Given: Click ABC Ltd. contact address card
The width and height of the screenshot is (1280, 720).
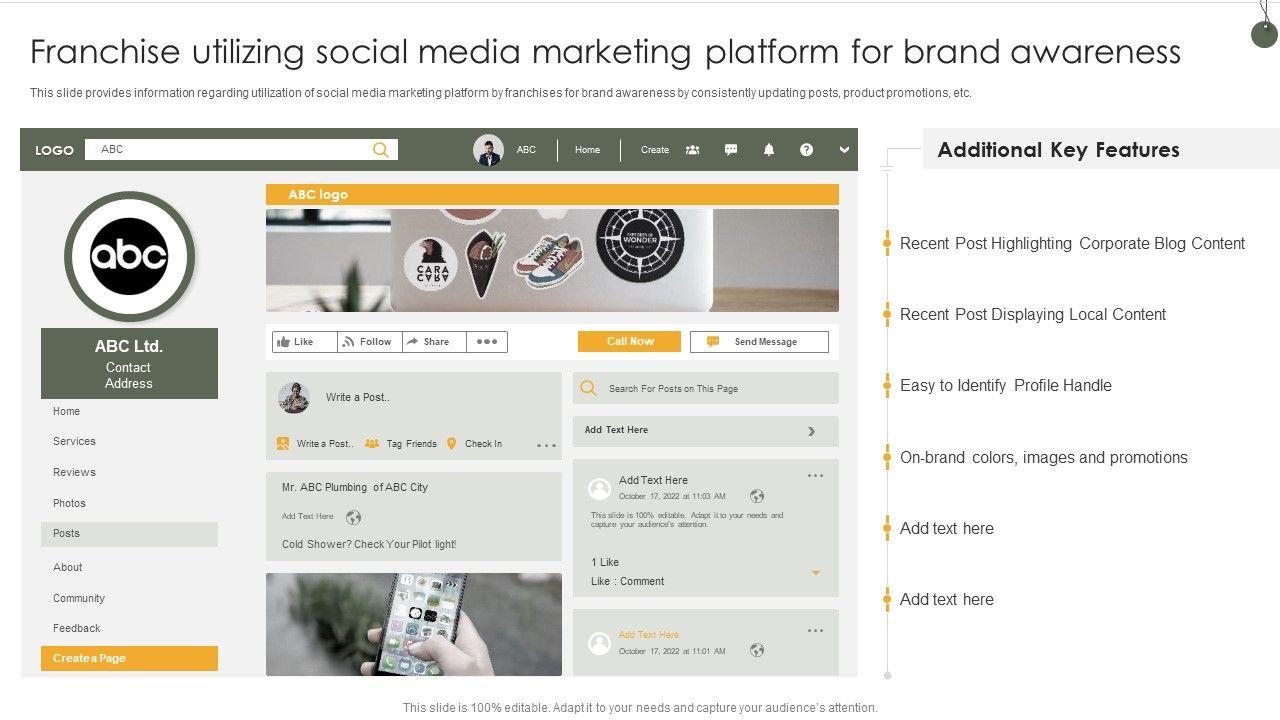Looking at the screenshot, I should pyautogui.click(x=129, y=364).
